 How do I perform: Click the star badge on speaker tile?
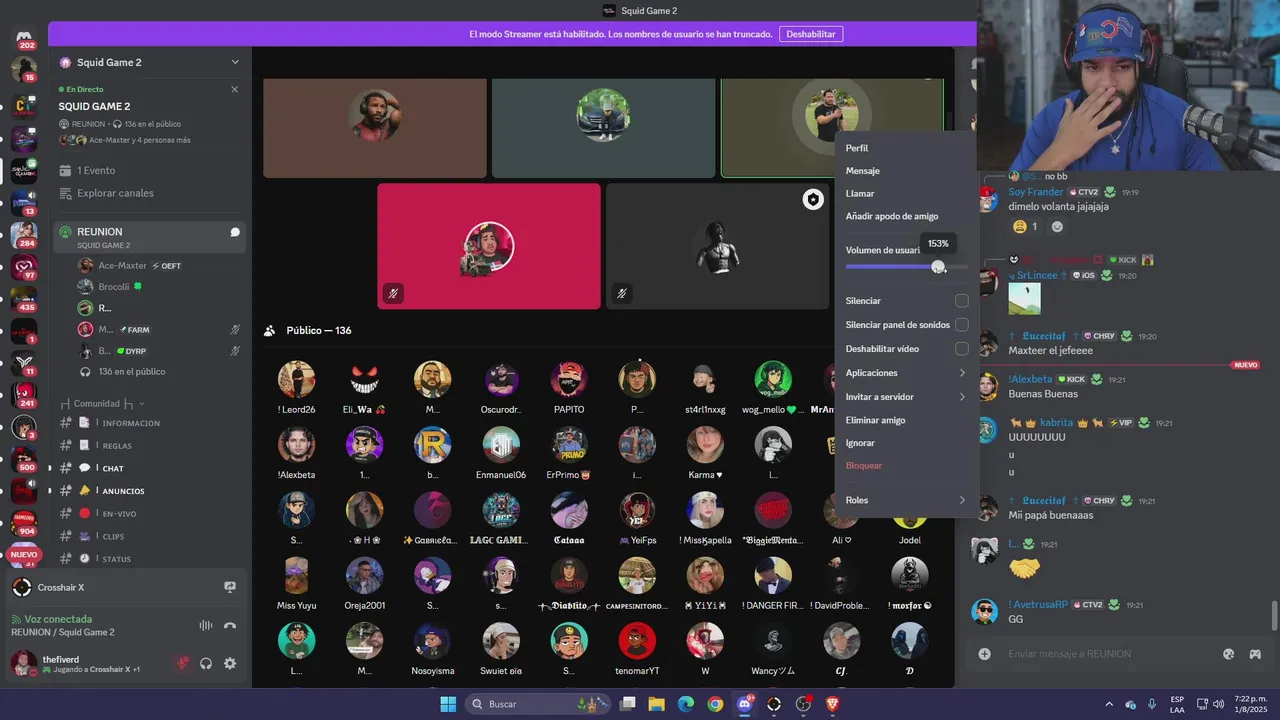pyautogui.click(x=813, y=200)
